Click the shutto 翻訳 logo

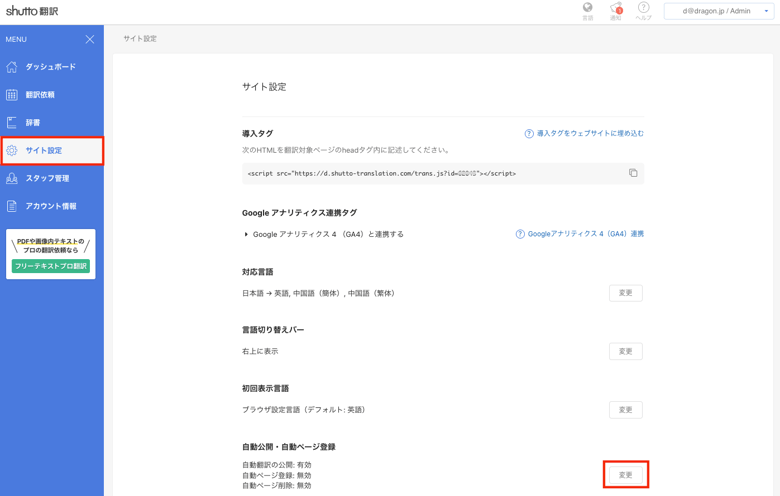click(x=32, y=10)
